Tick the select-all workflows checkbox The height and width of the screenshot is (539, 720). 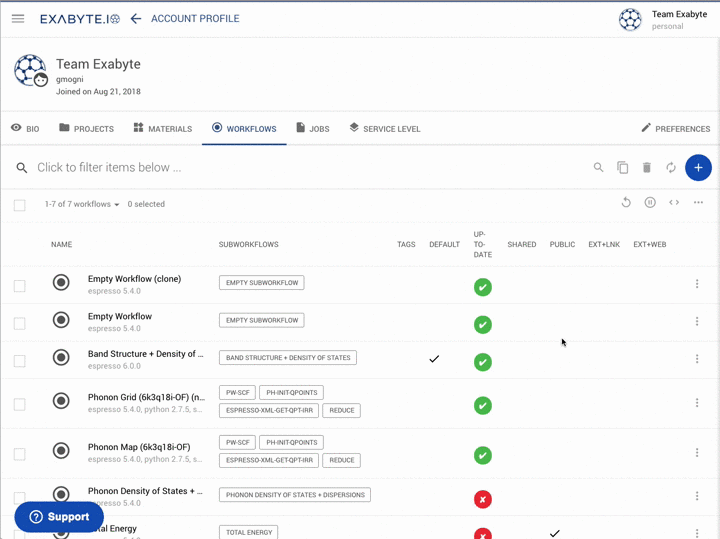click(x=19, y=205)
